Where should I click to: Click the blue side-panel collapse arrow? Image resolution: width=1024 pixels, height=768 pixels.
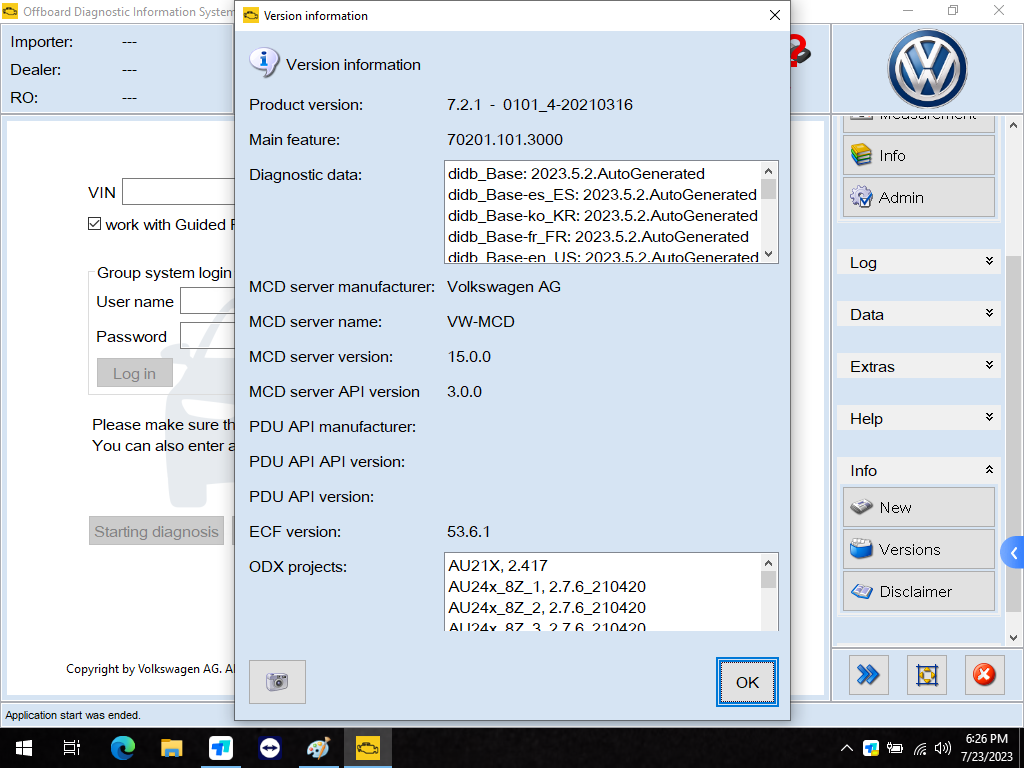1014,552
